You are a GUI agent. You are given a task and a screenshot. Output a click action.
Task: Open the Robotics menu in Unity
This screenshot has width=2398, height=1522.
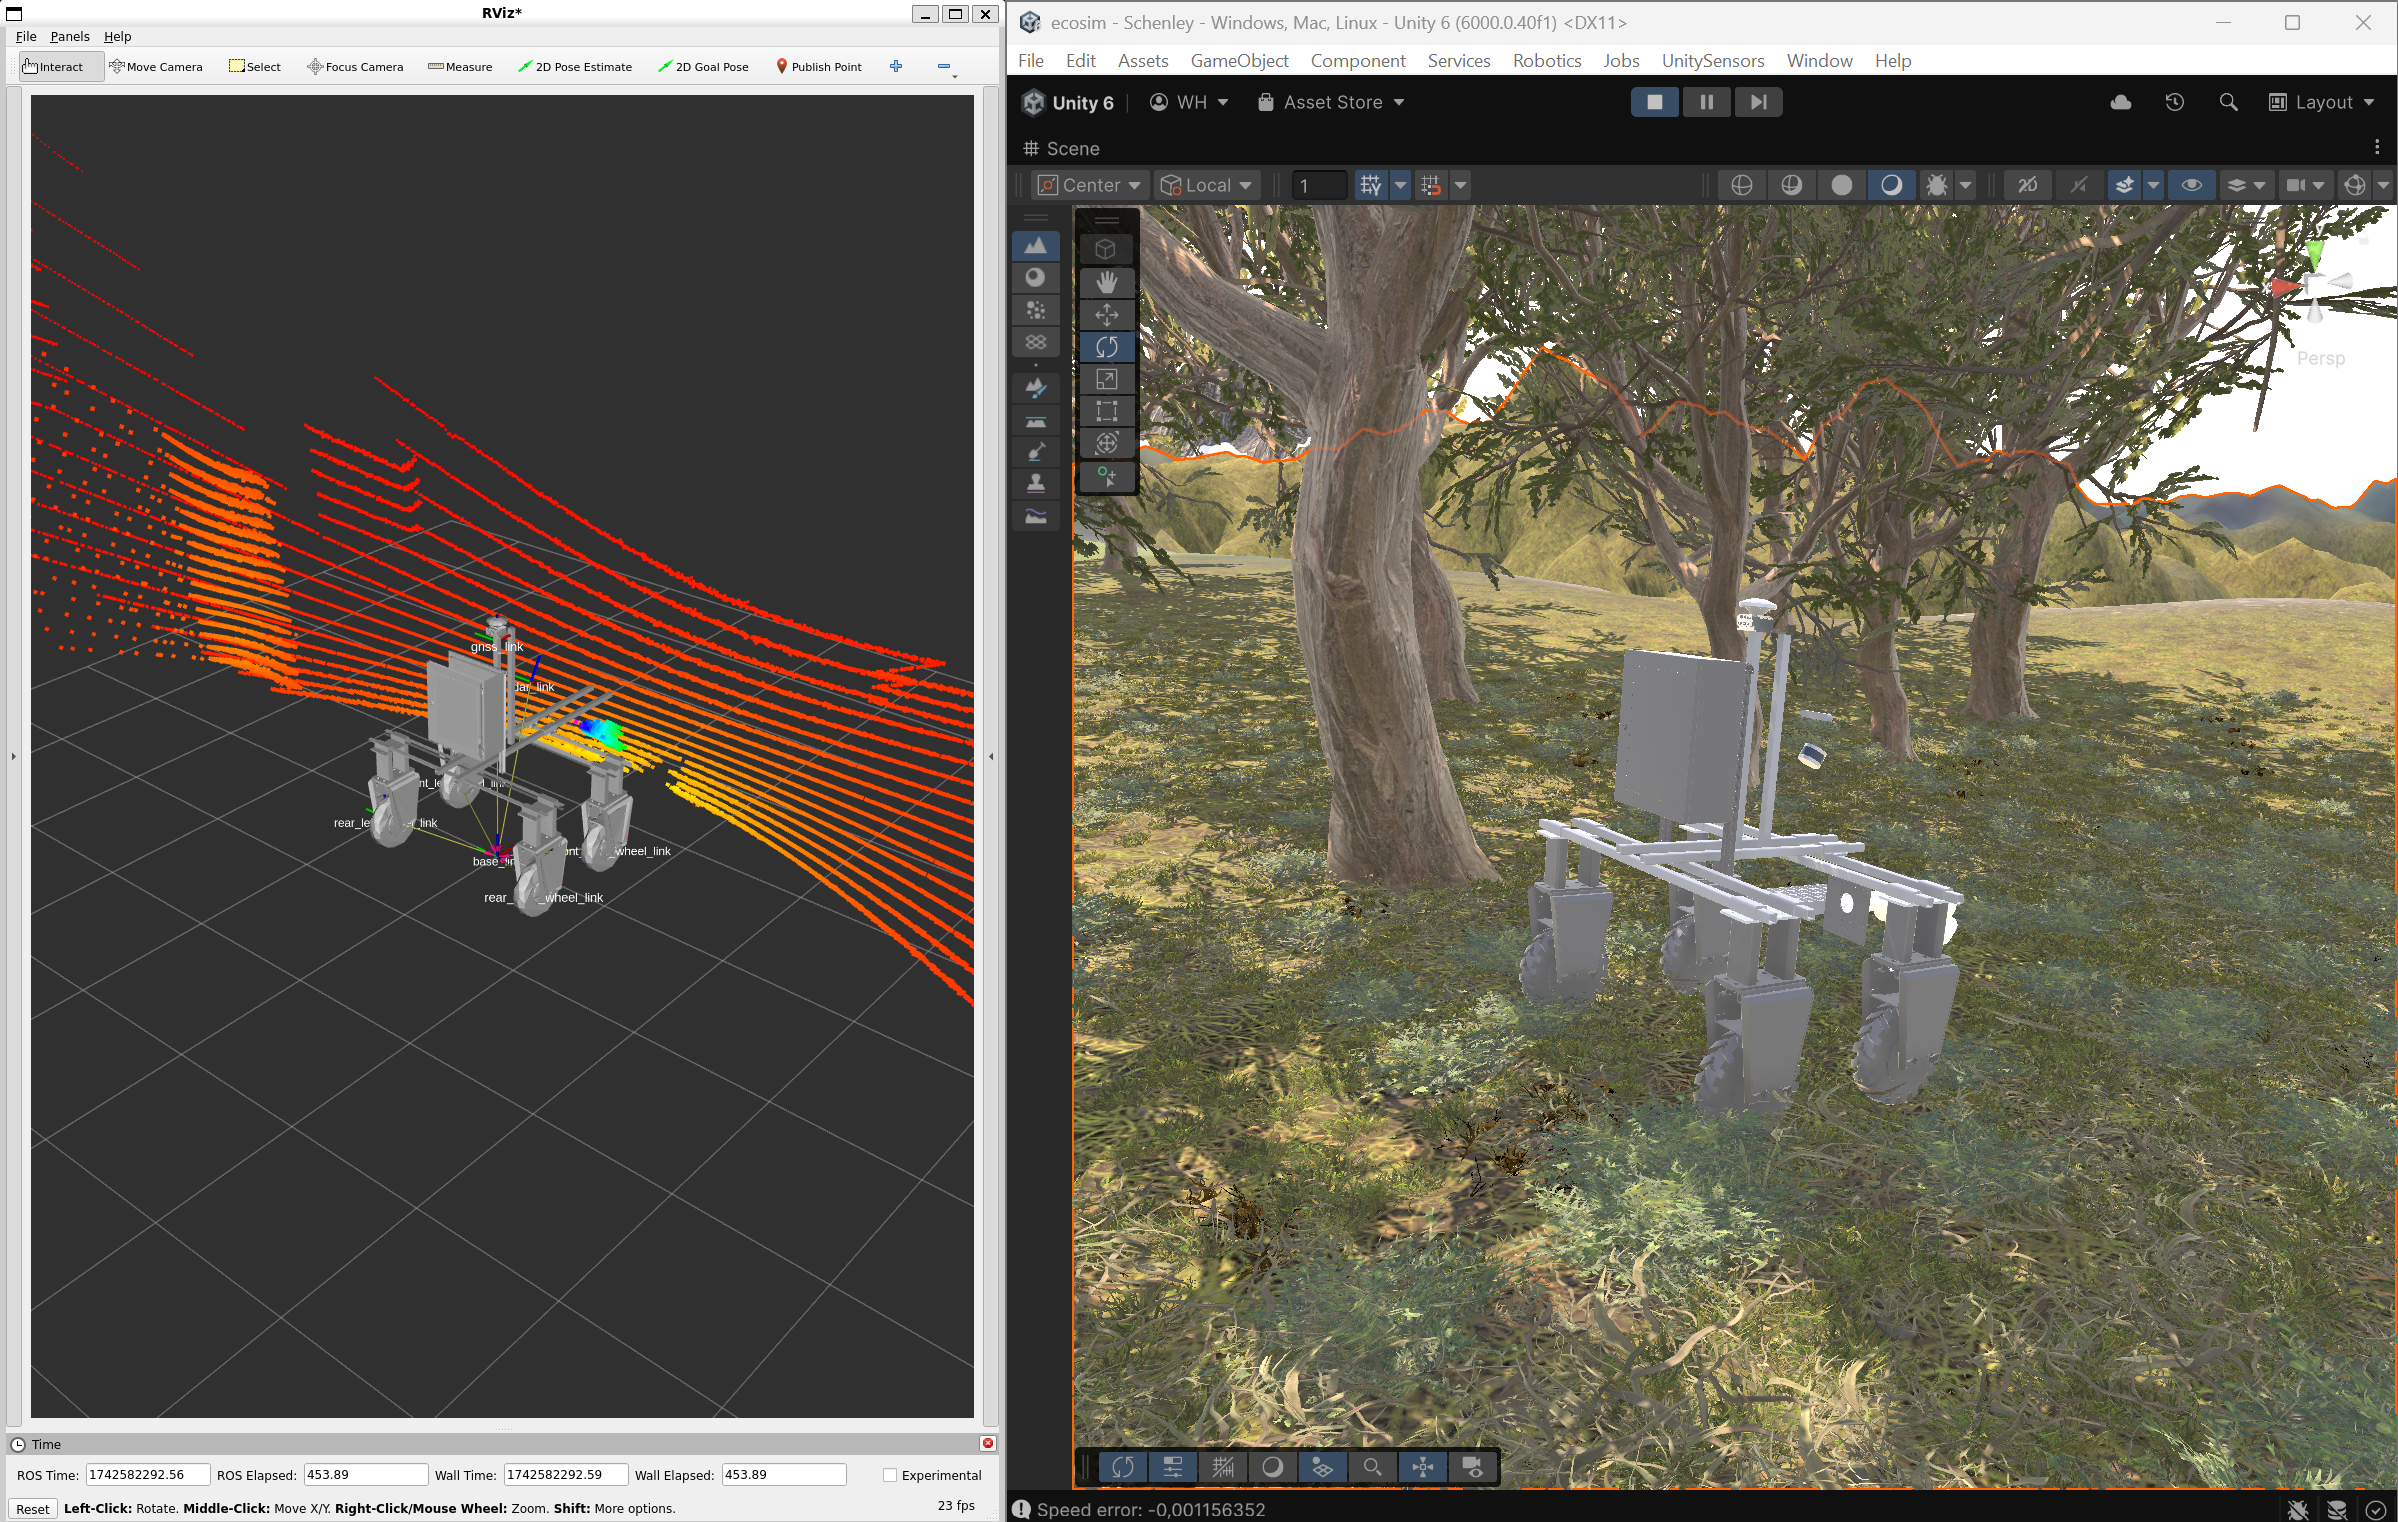(x=1546, y=61)
